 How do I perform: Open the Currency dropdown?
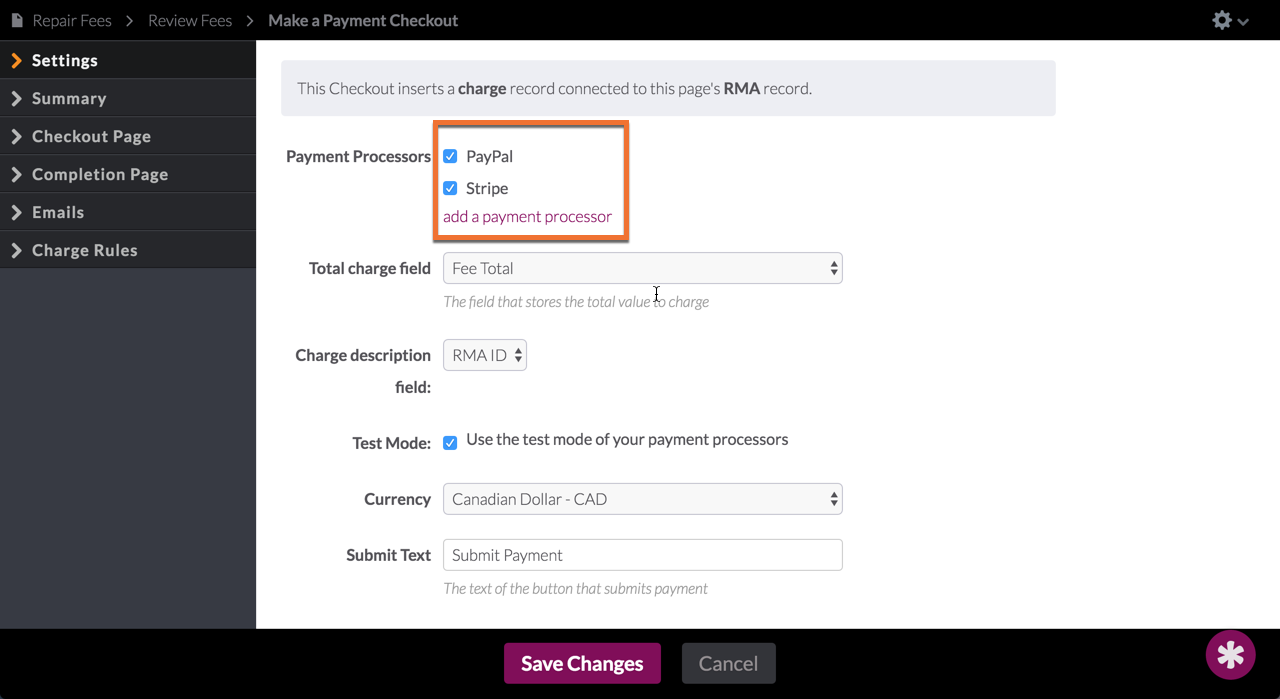pos(642,499)
